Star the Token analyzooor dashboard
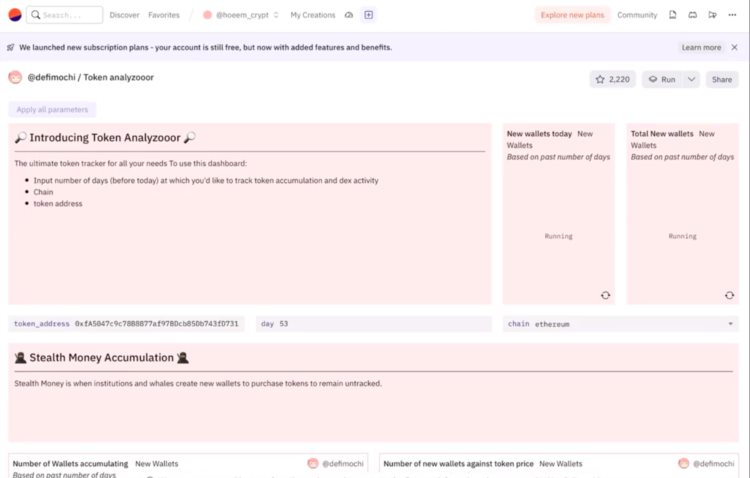The width and height of the screenshot is (750, 478). [x=612, y=79]
